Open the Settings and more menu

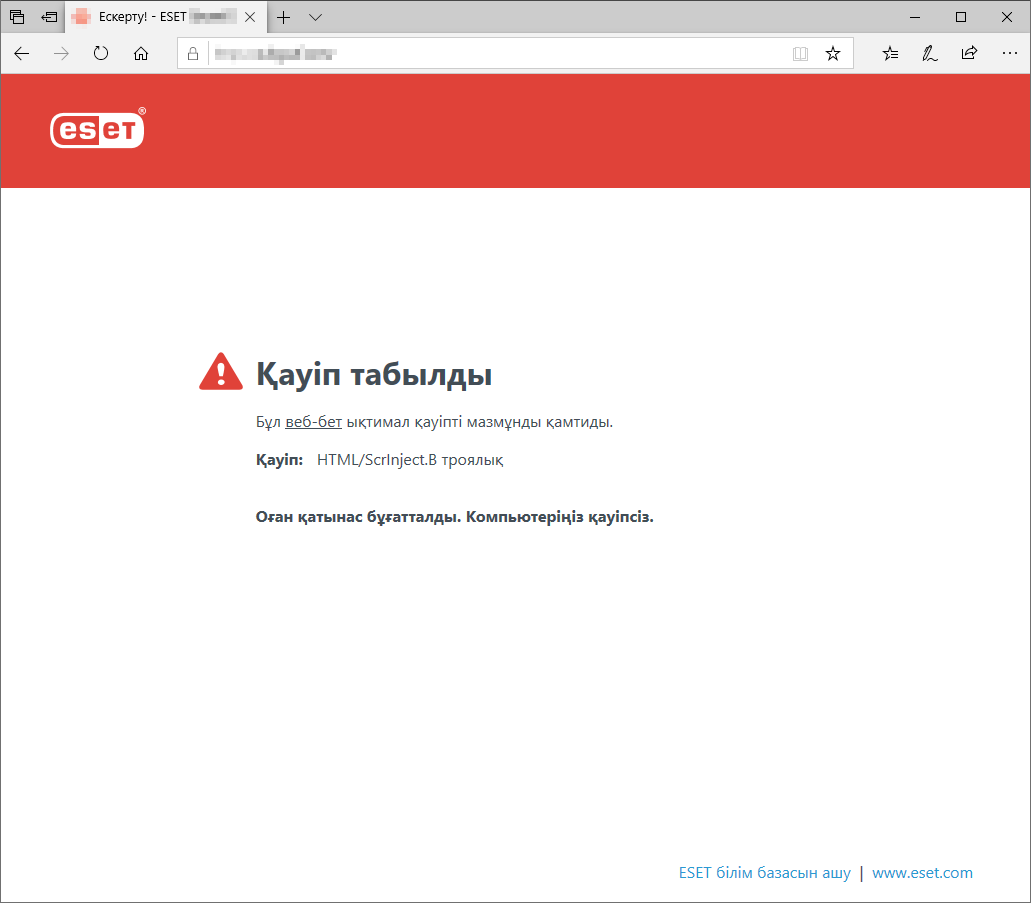[x=1010, y=53]
